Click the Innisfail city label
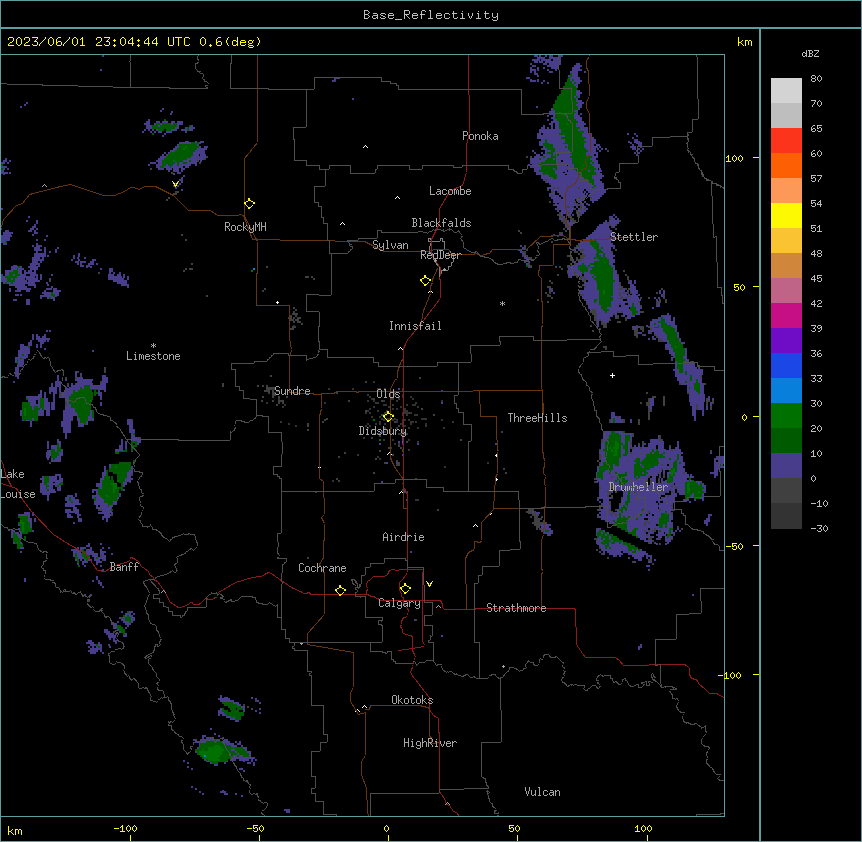862x842 pixels. 415,326
